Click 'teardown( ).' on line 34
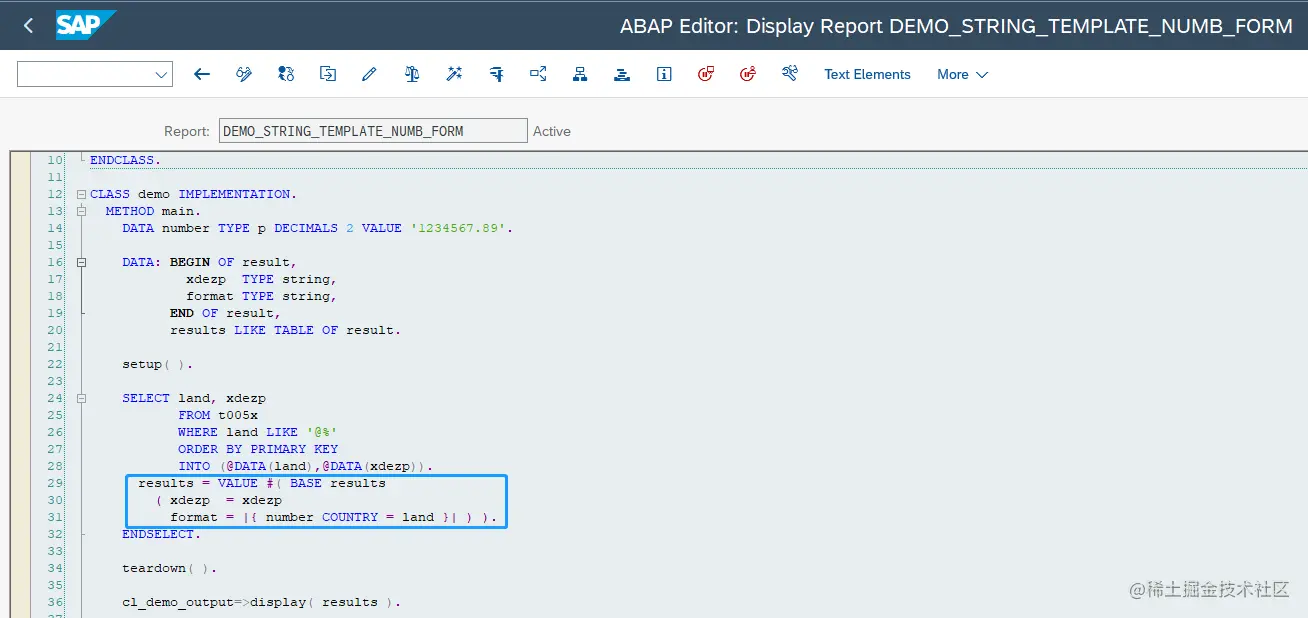The image size is (1308, 618). (x=169, y=568)
